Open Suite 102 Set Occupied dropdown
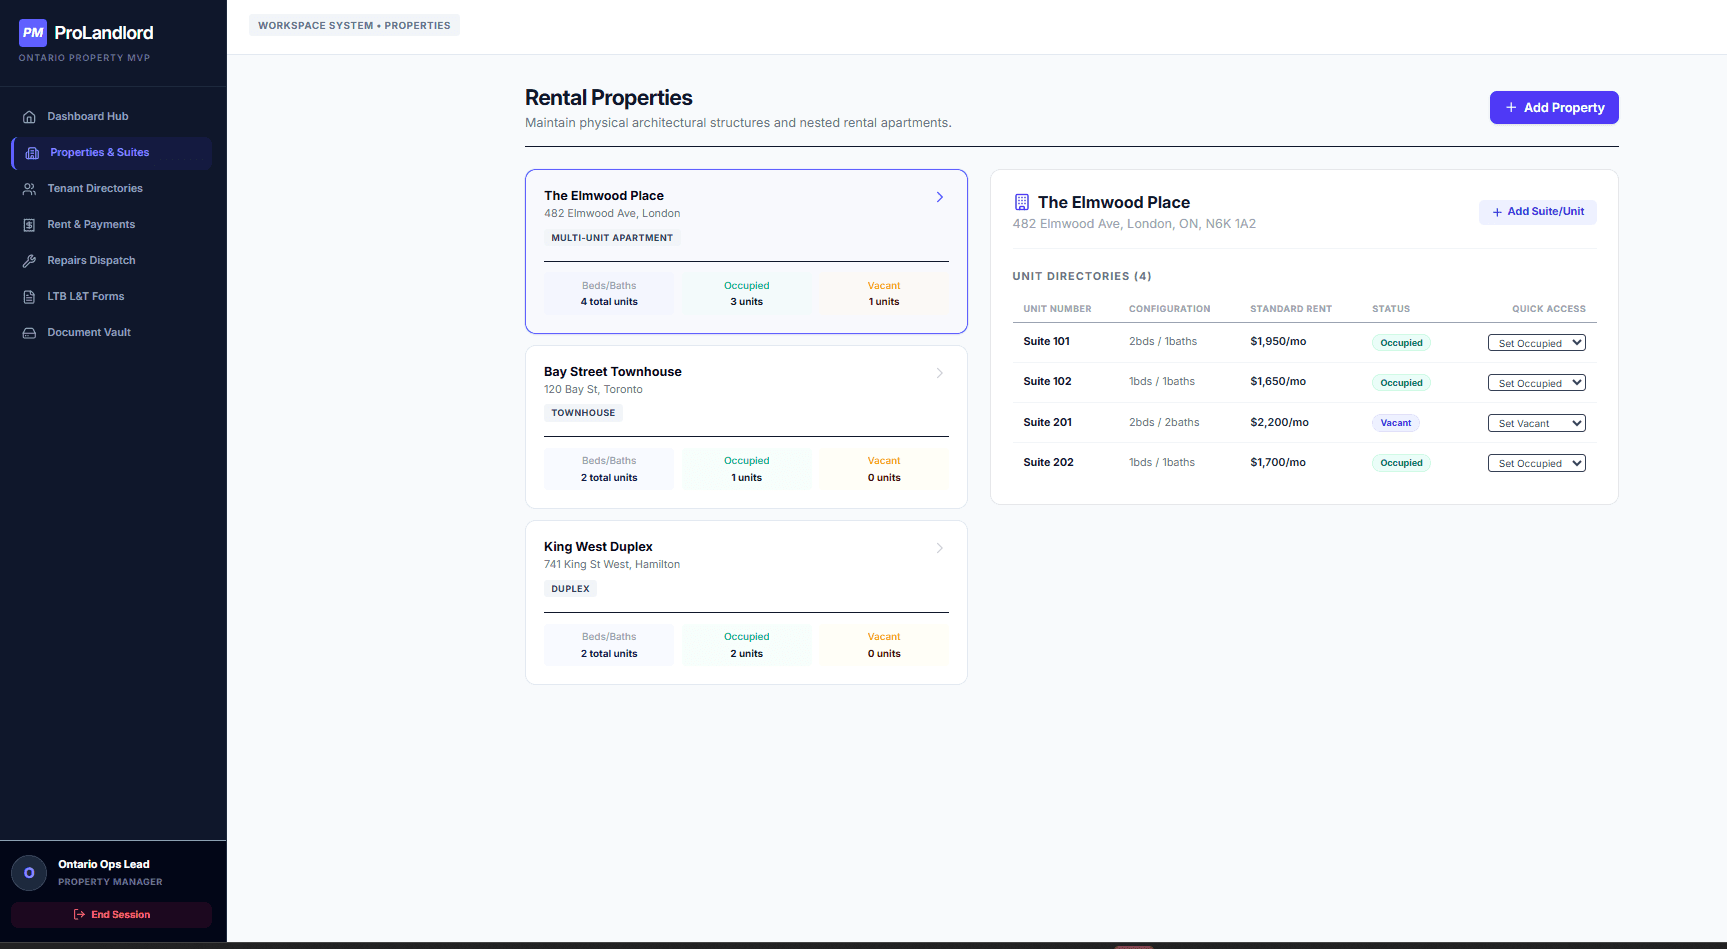 coord(1537,383)
